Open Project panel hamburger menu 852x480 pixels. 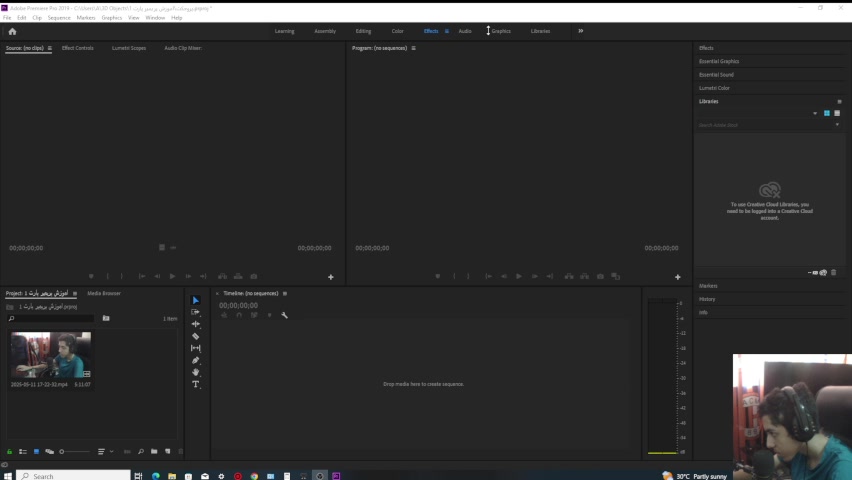pyautogui.click(x=75, y=294)
